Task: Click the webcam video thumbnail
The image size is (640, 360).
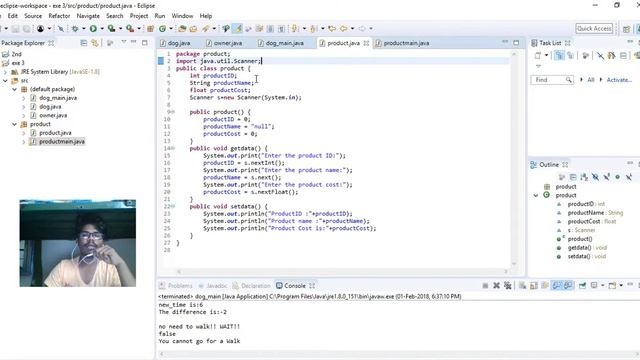Action: (x=78, y=243)
